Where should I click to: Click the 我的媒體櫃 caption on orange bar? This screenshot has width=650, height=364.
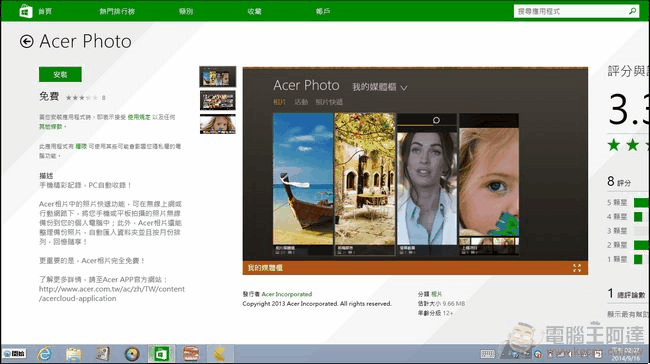(265, 268)
